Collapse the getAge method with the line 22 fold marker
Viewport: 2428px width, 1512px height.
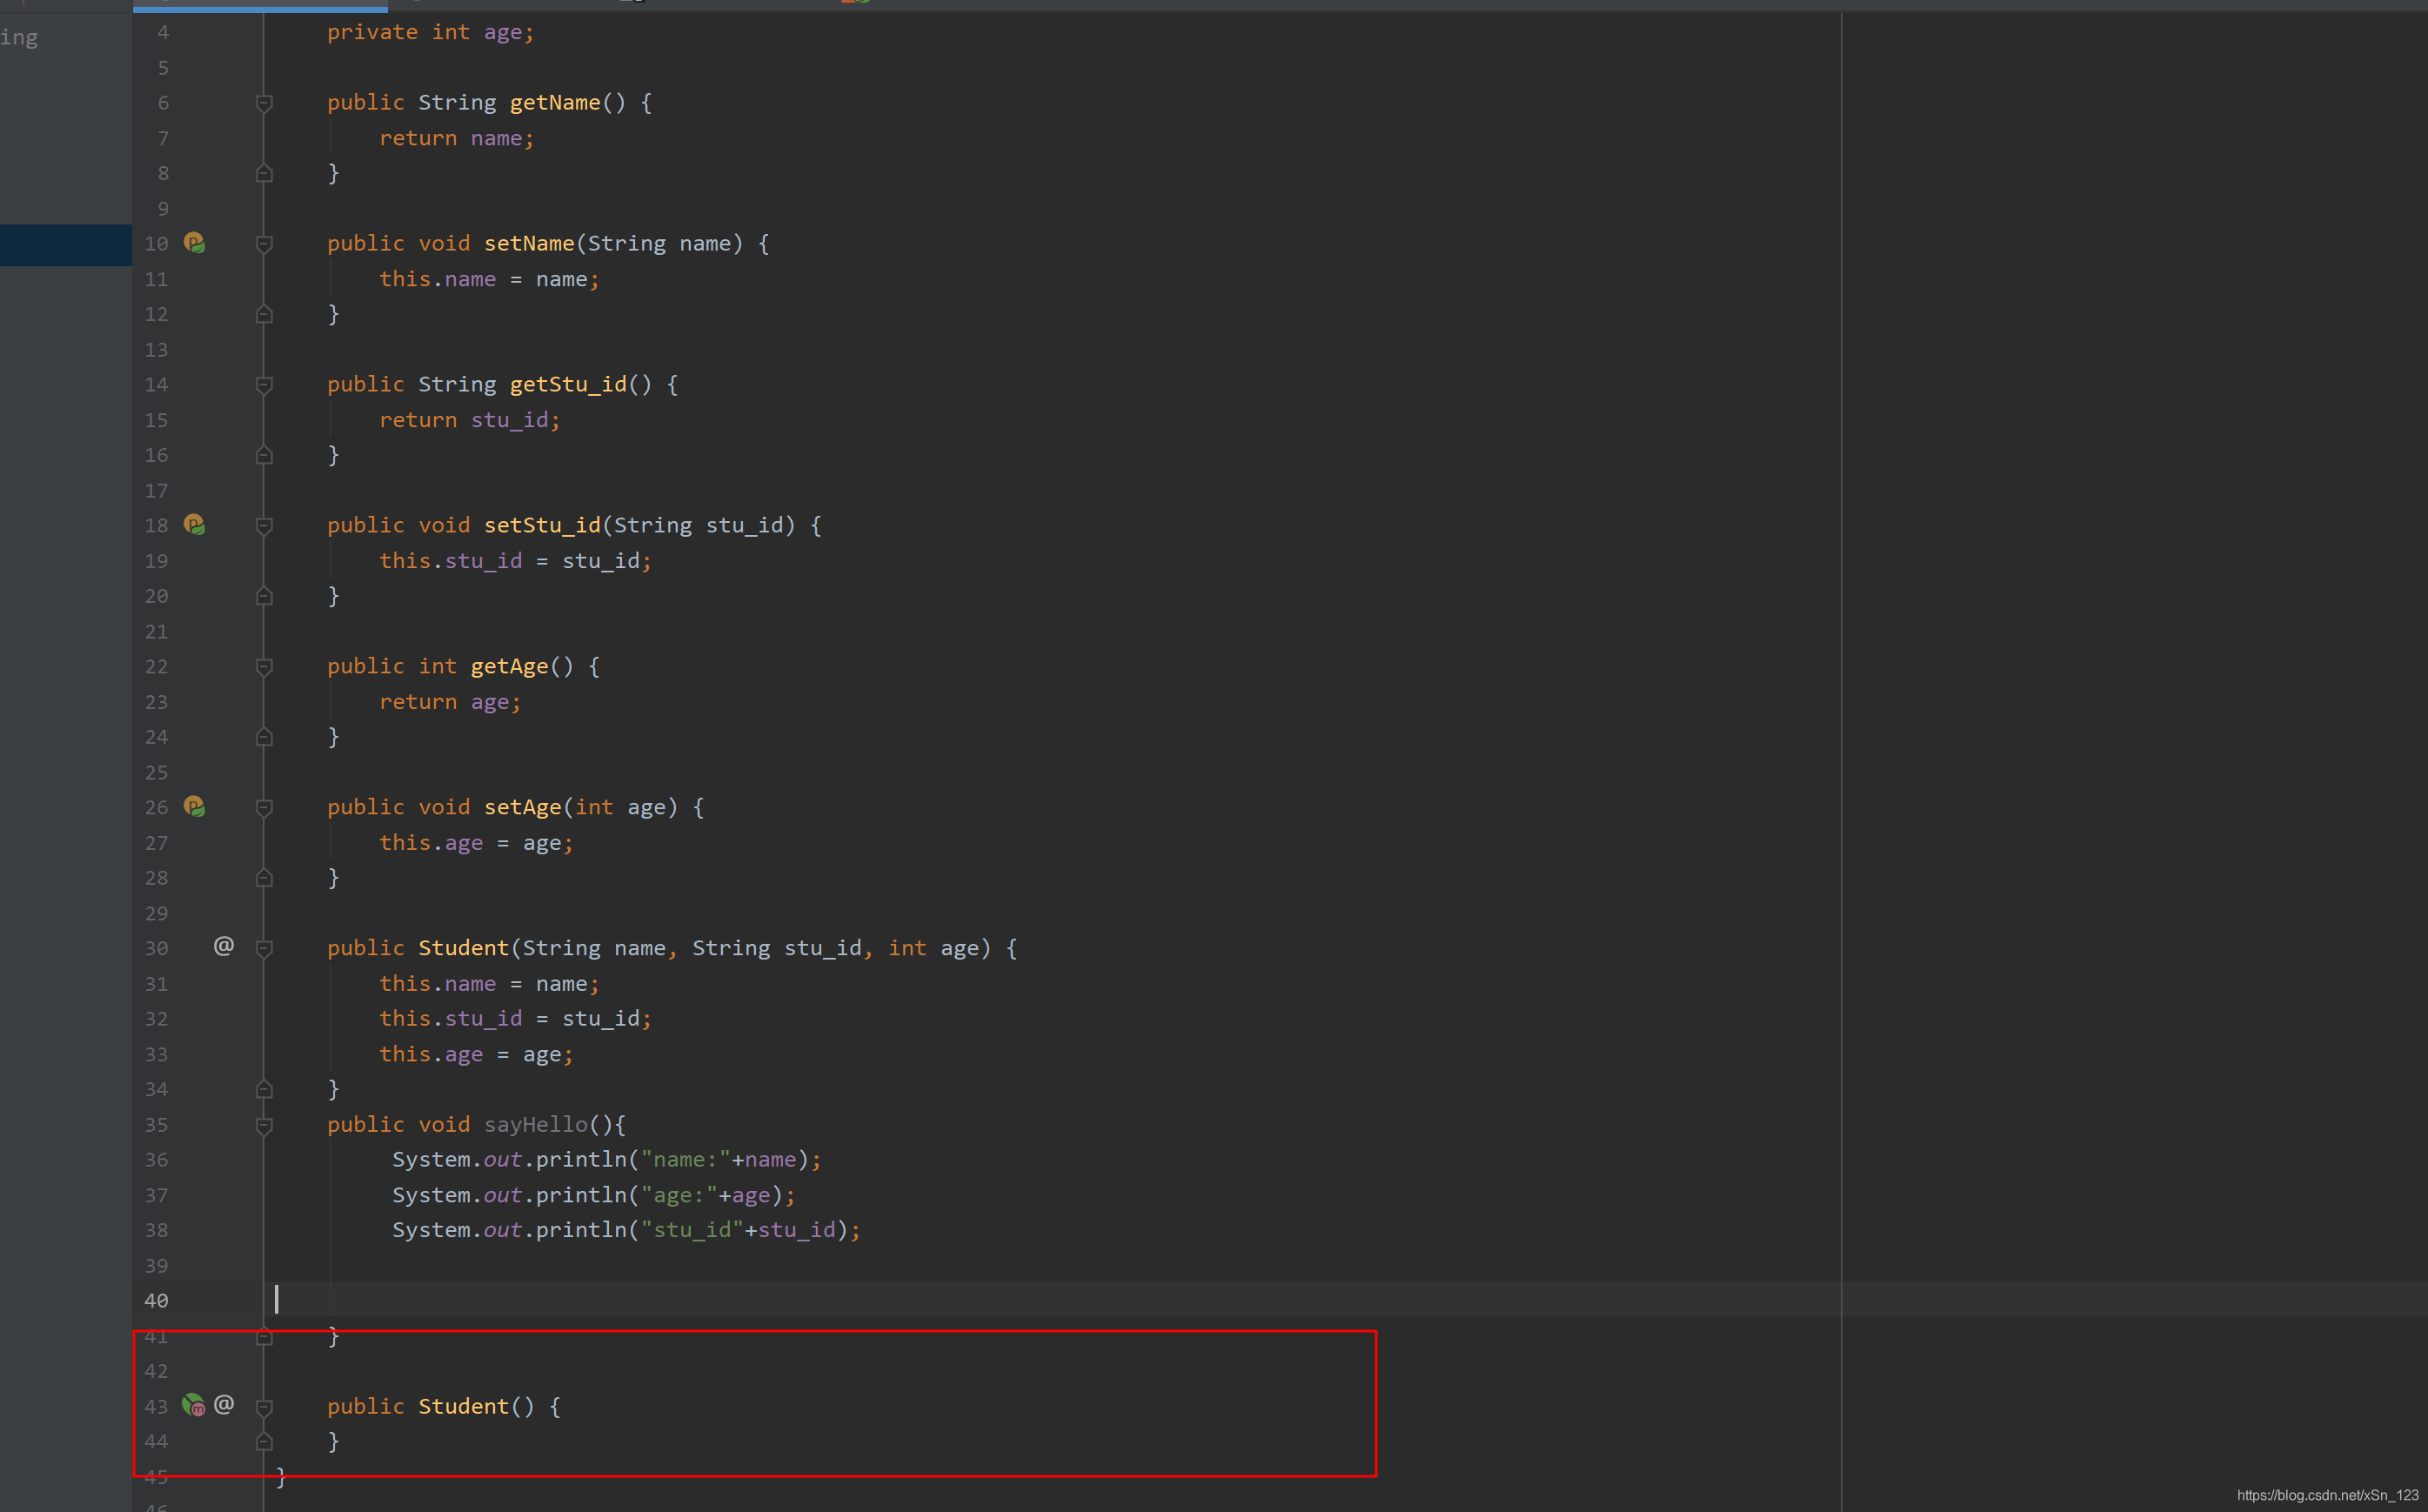click(x=264, y=667)
